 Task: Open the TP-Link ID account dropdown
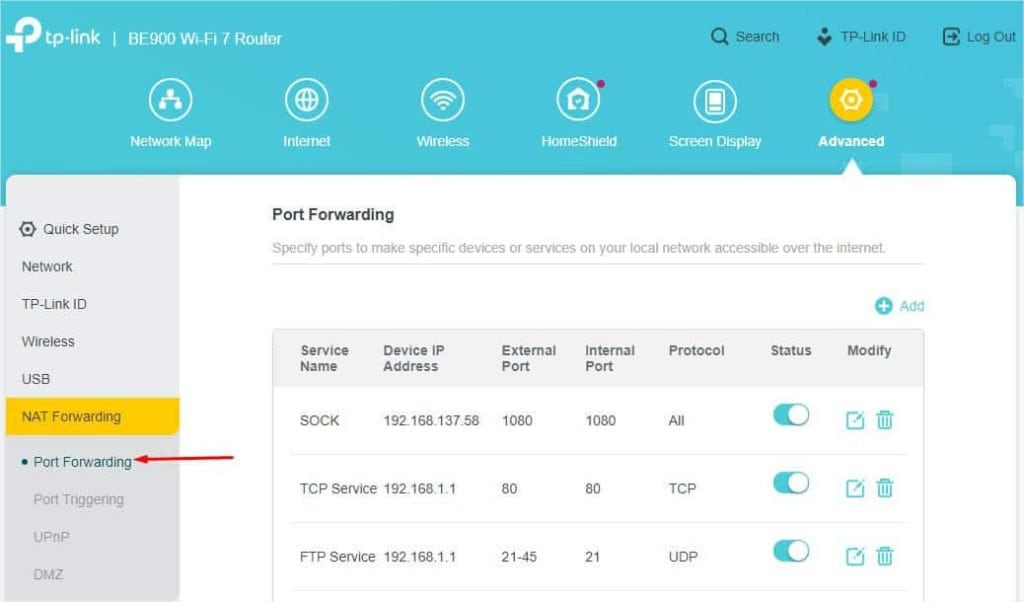(862, 36)
